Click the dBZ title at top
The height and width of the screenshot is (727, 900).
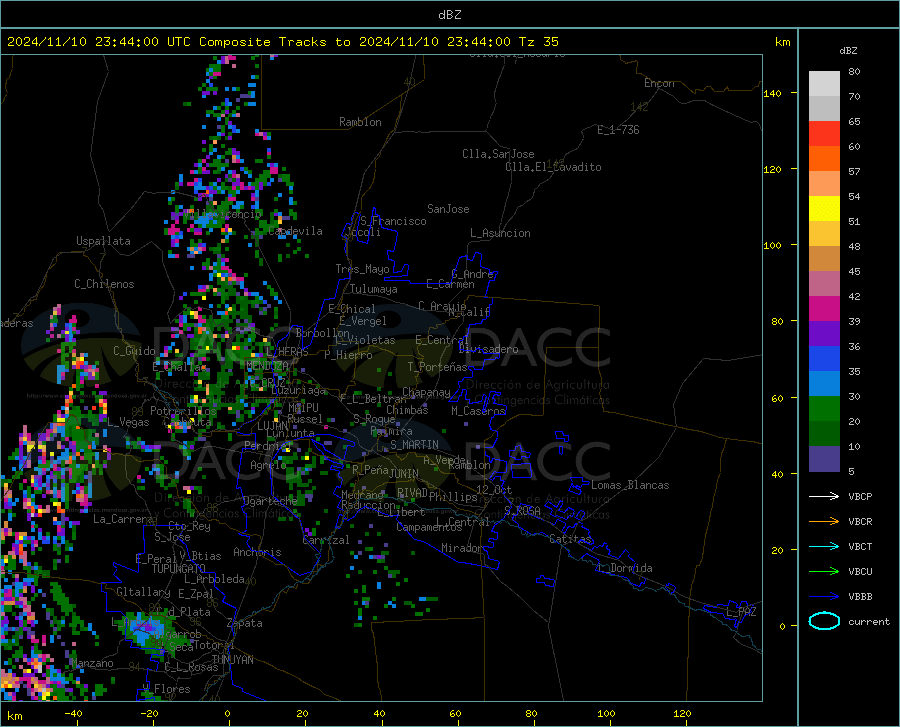tap(449, 15)
